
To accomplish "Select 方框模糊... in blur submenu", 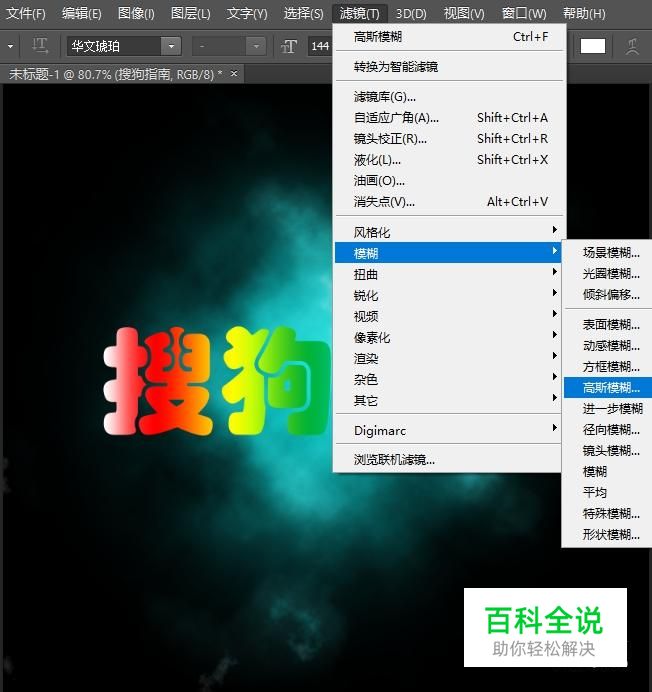I will [608, 366].
